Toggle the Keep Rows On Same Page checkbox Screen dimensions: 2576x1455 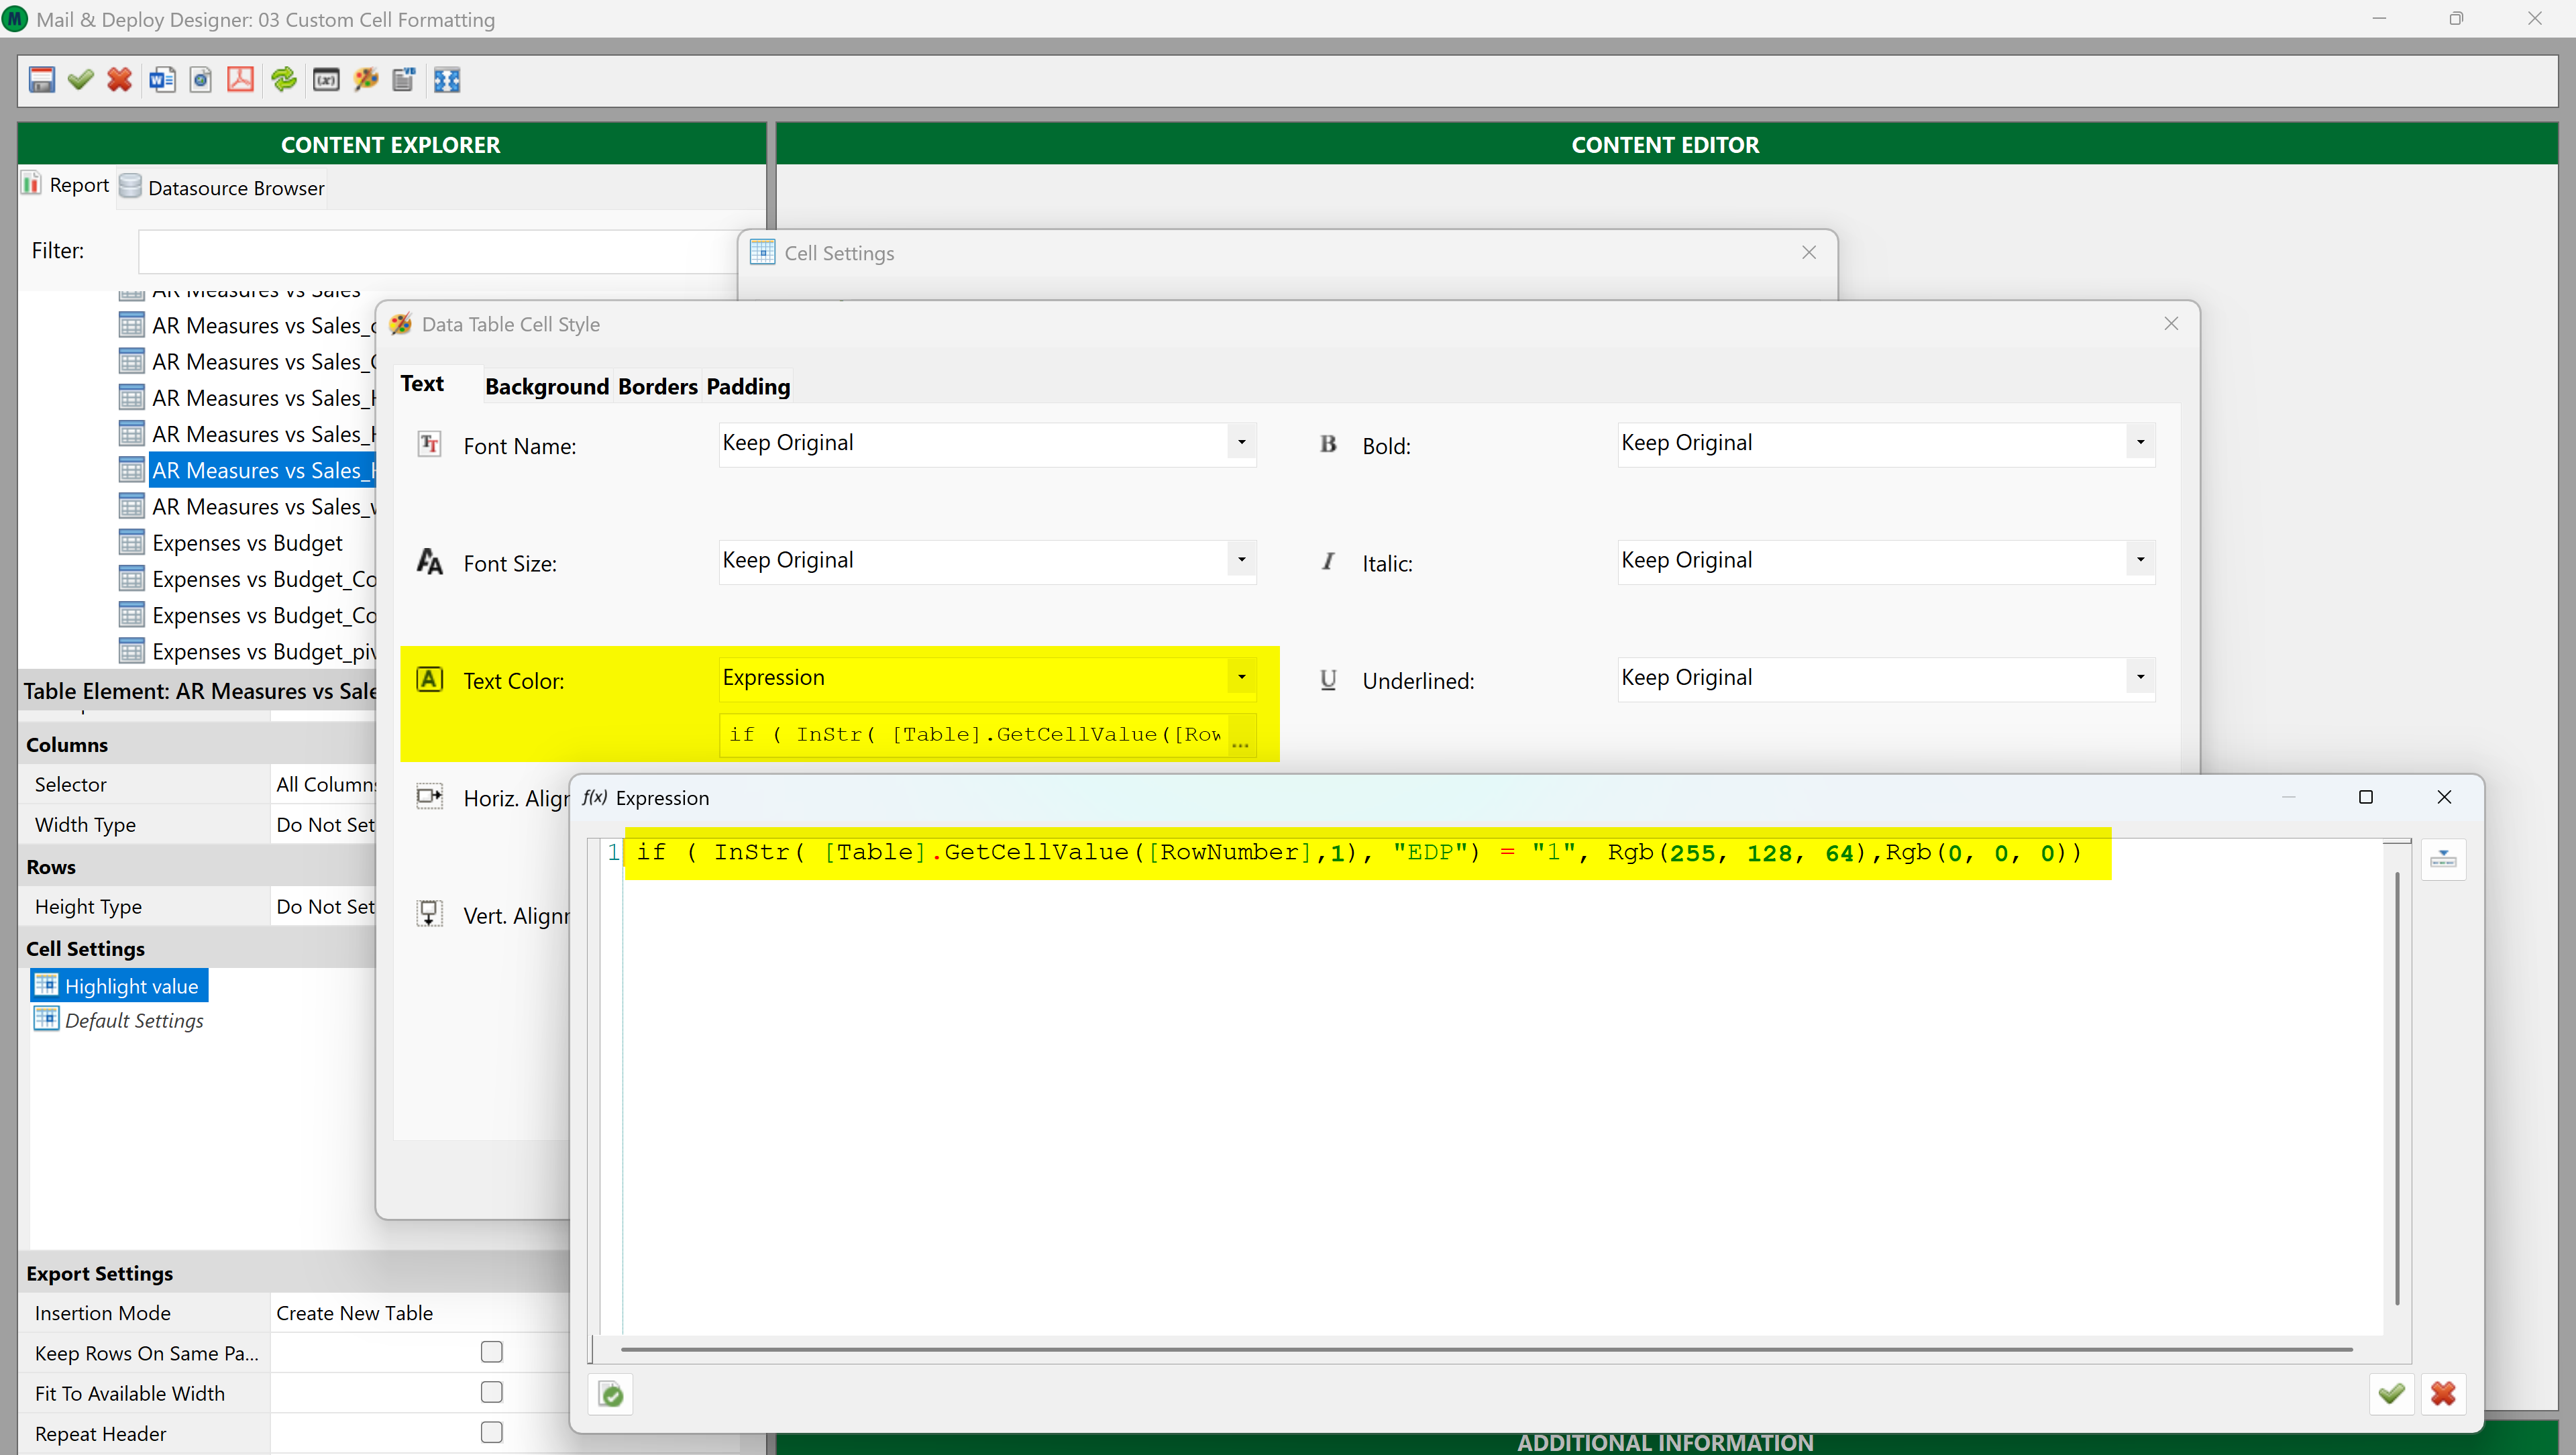491,1352
